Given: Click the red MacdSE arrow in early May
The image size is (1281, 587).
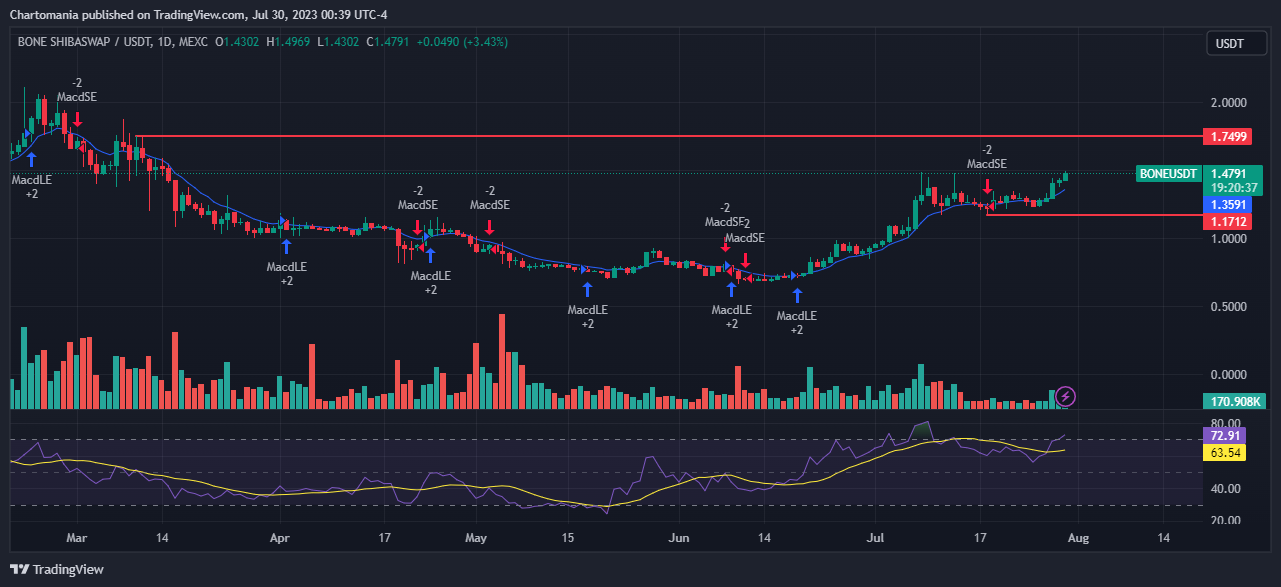Looking at the screenshot, I should pos(490,227).
